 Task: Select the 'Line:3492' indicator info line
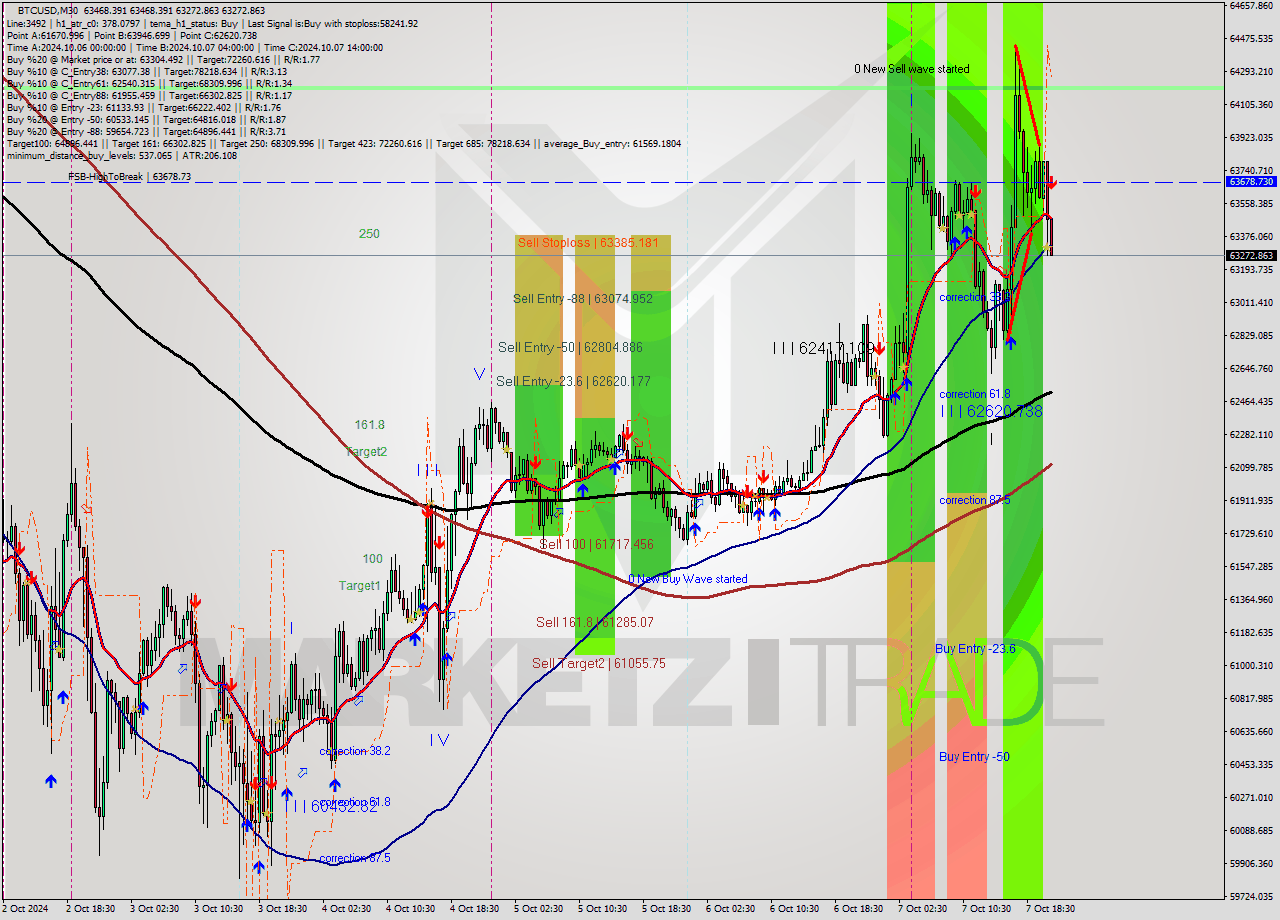212,23
